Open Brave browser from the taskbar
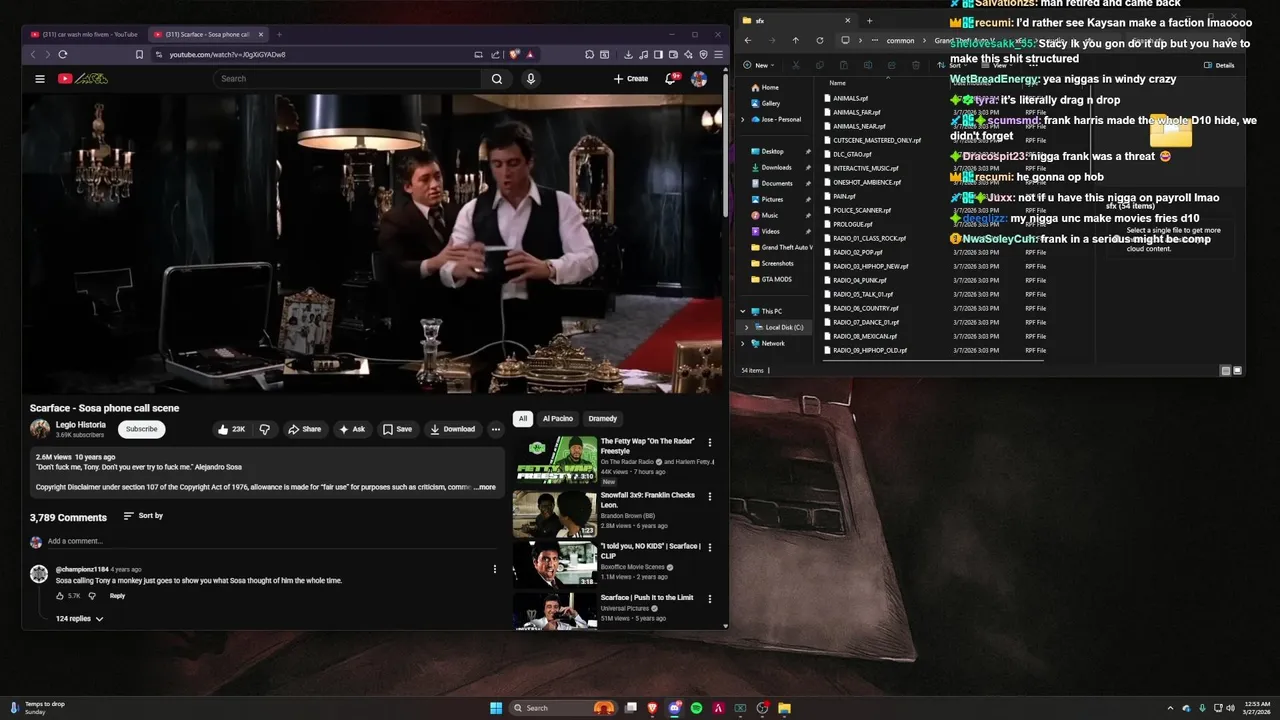Image resolution: width=1280 pixels, height=720 pixels. pos(653,708)
